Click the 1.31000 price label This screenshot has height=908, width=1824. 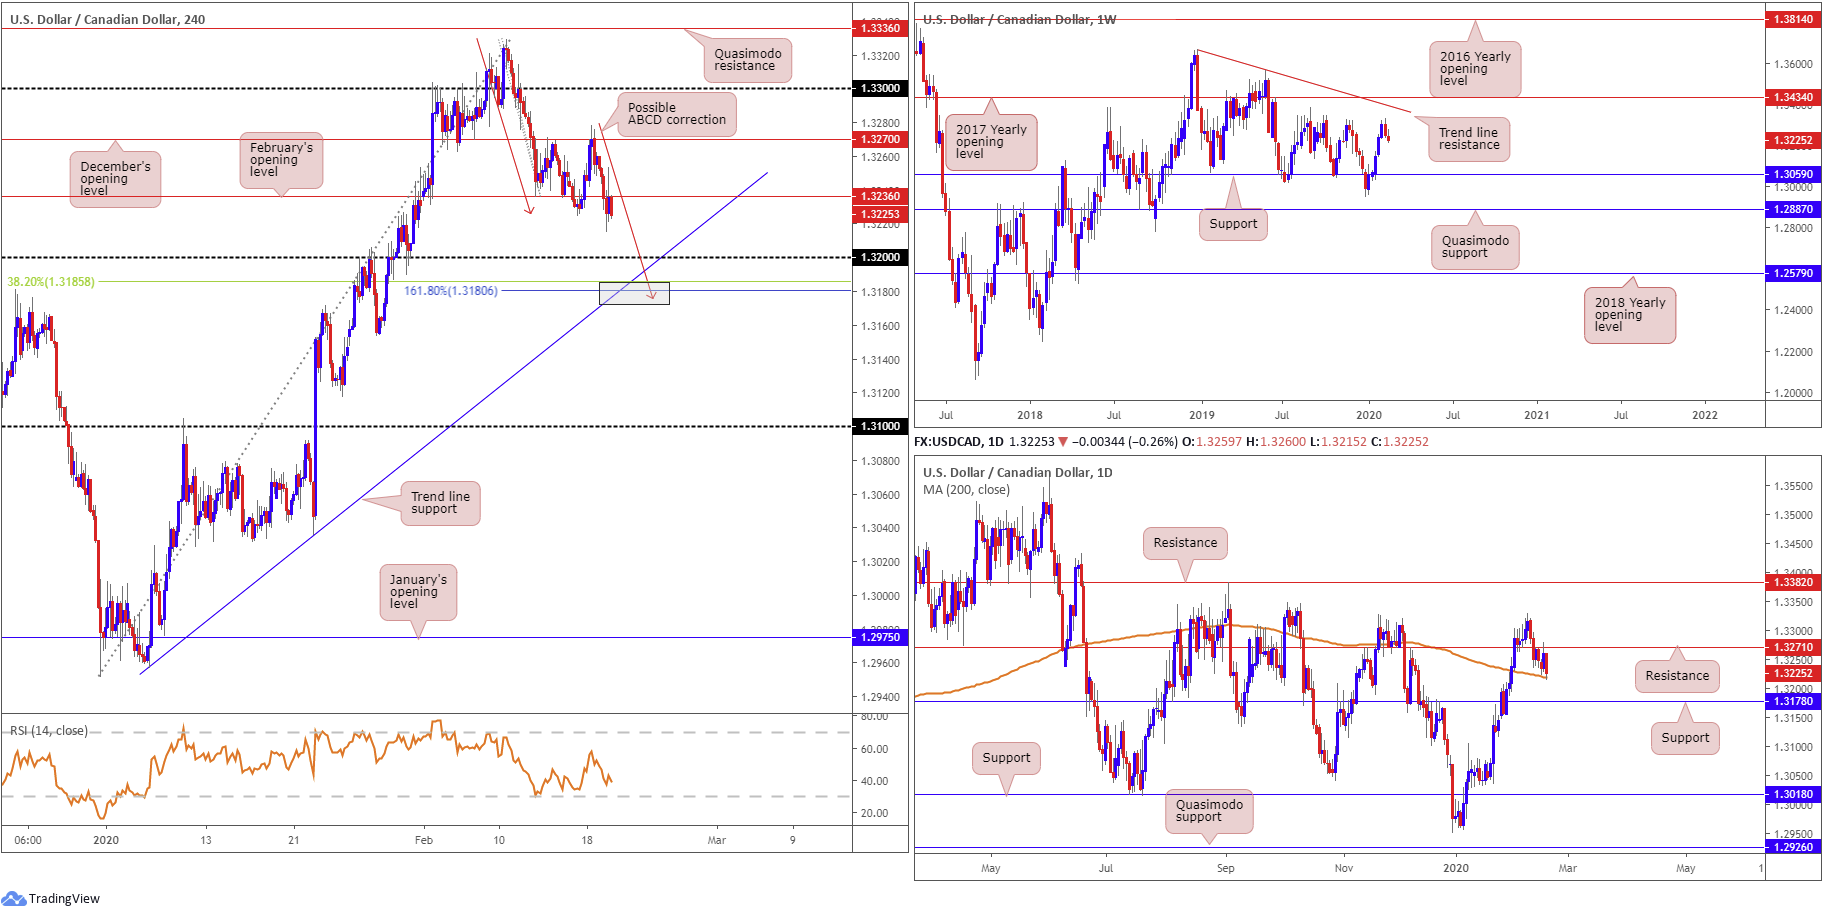click(880, 426)
